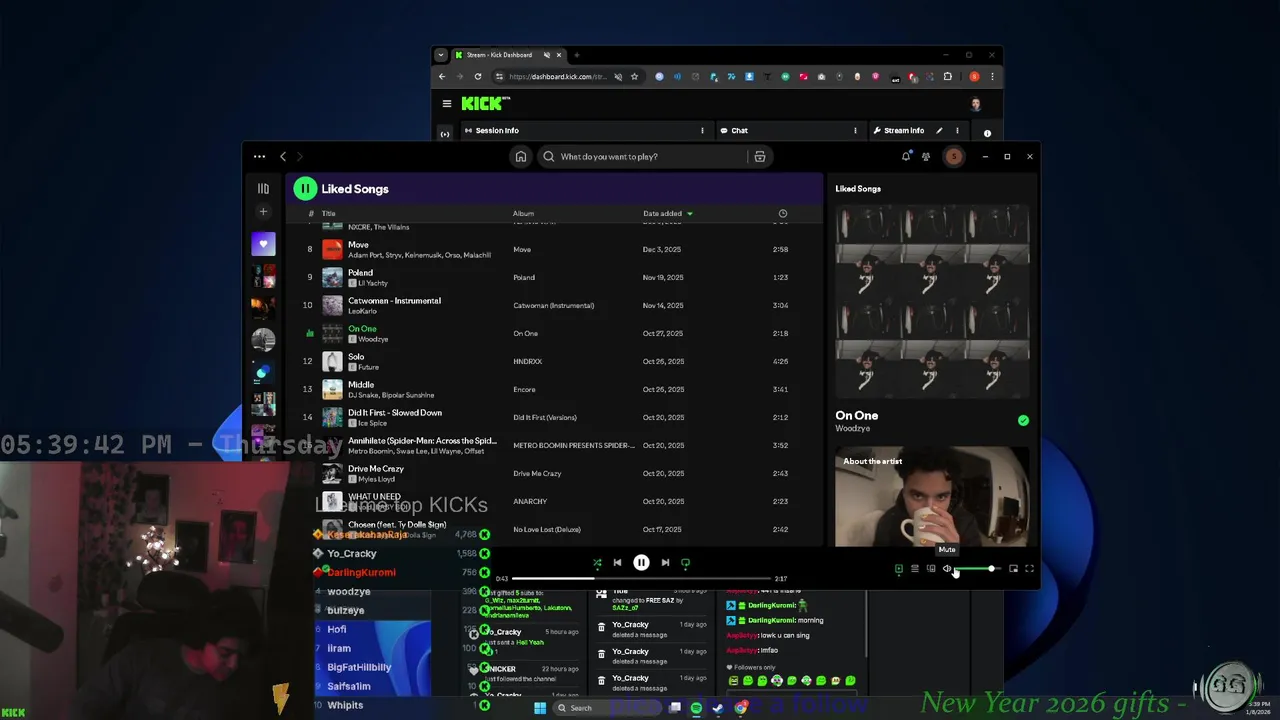The image size is (1280, 720).
Task: Open Spotify from the Windows taskbar
Action: click(697, 708)
